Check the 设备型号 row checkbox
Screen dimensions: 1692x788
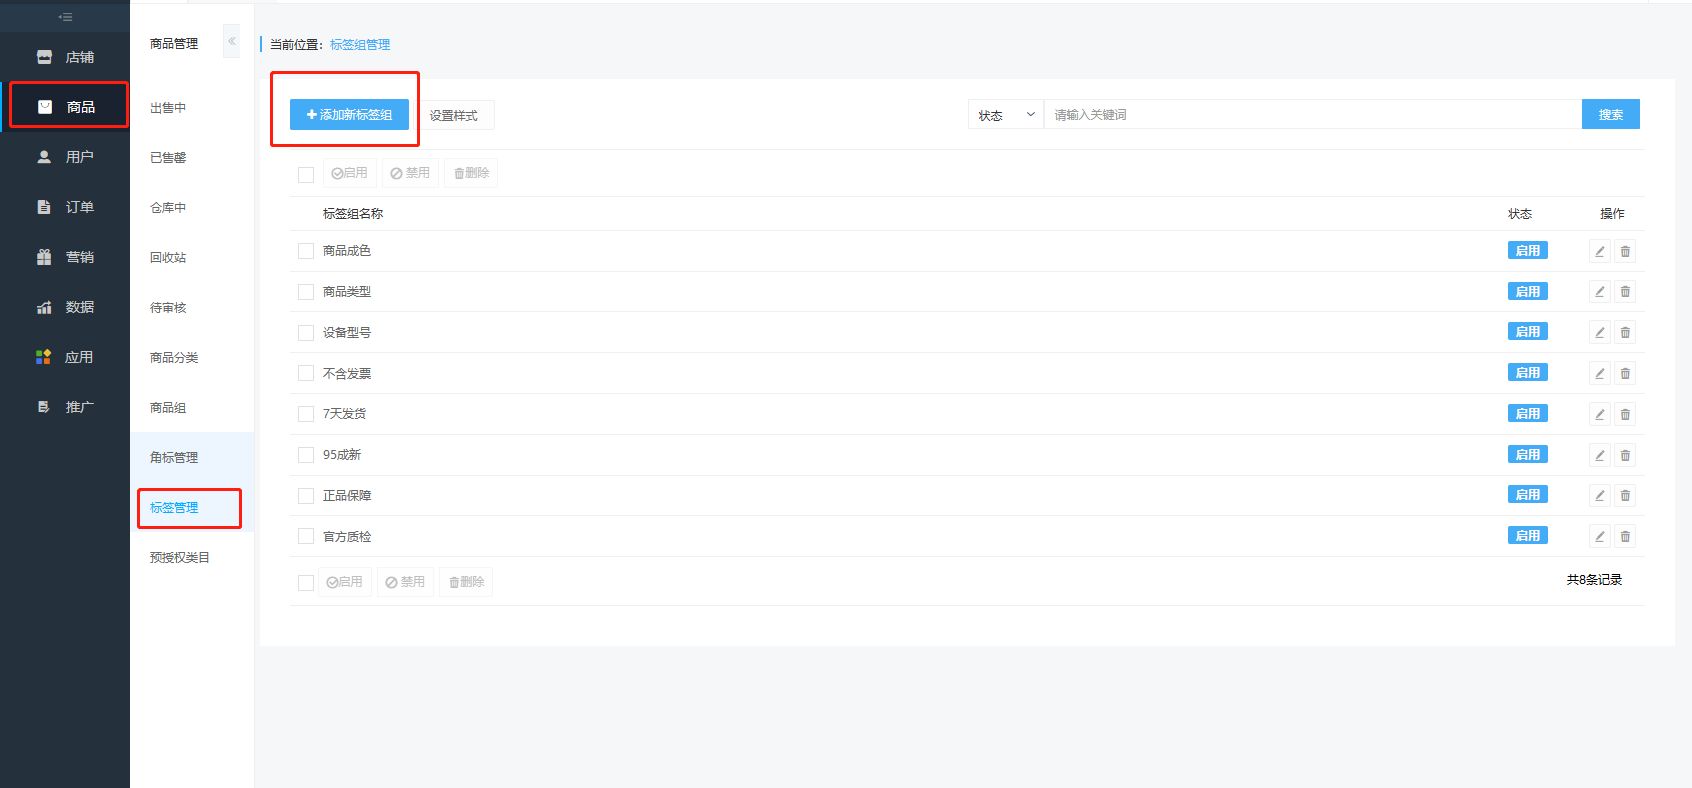(306, 333)
